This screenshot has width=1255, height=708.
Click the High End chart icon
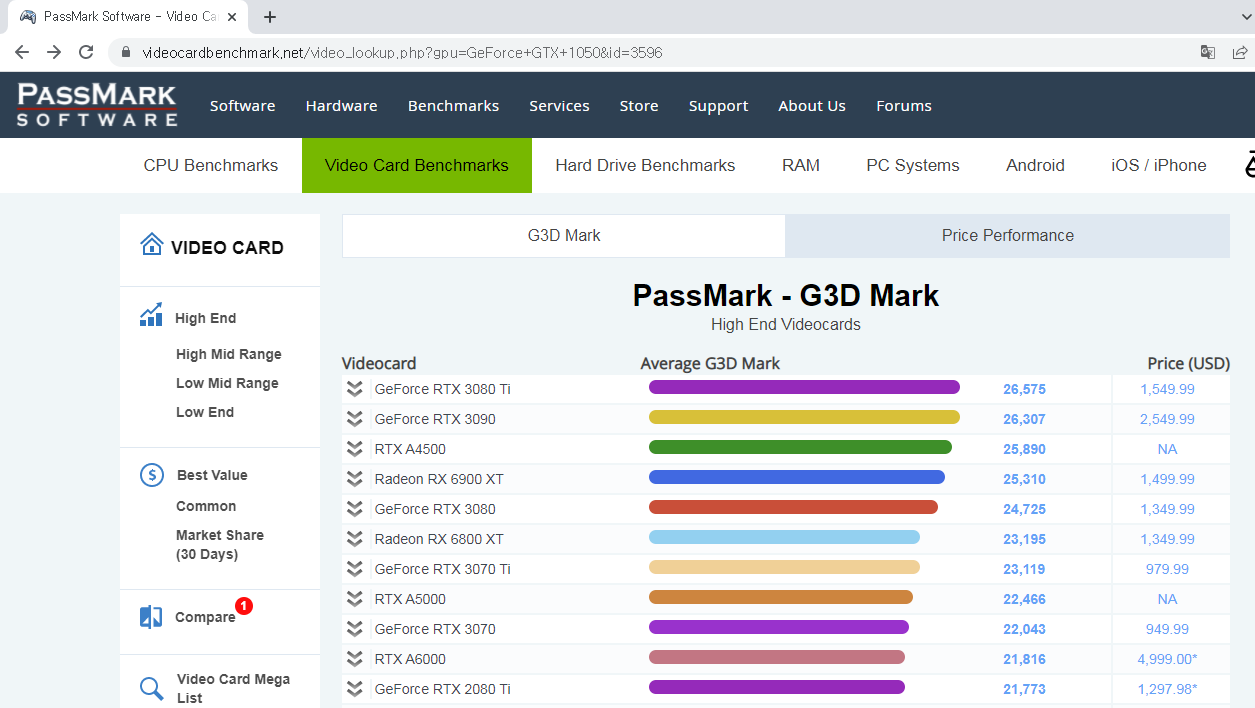point(151,316)
